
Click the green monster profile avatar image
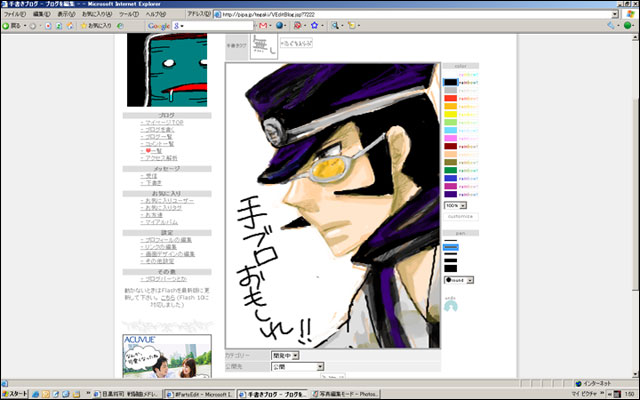pos(167,70)
